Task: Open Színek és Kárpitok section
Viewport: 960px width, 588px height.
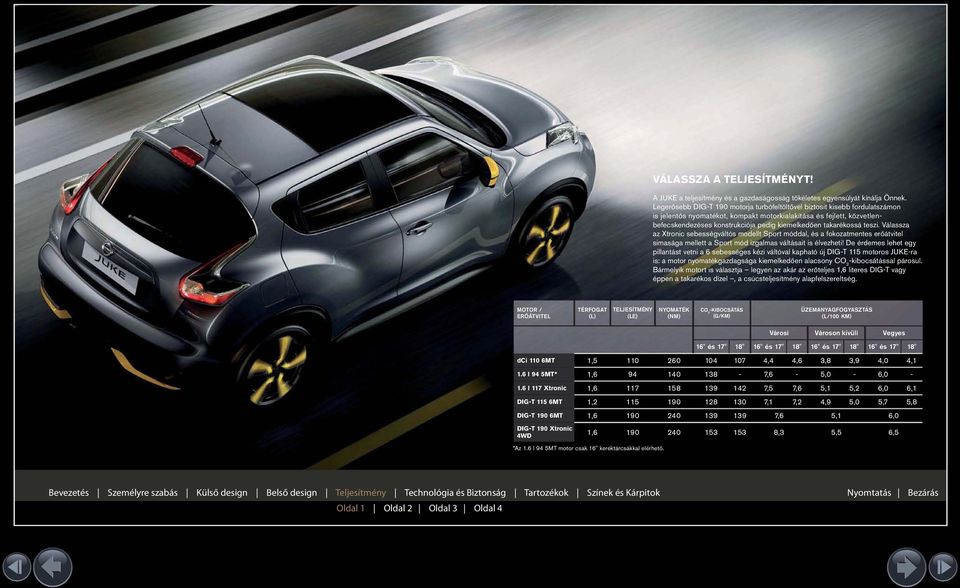Action: (623, 492)
